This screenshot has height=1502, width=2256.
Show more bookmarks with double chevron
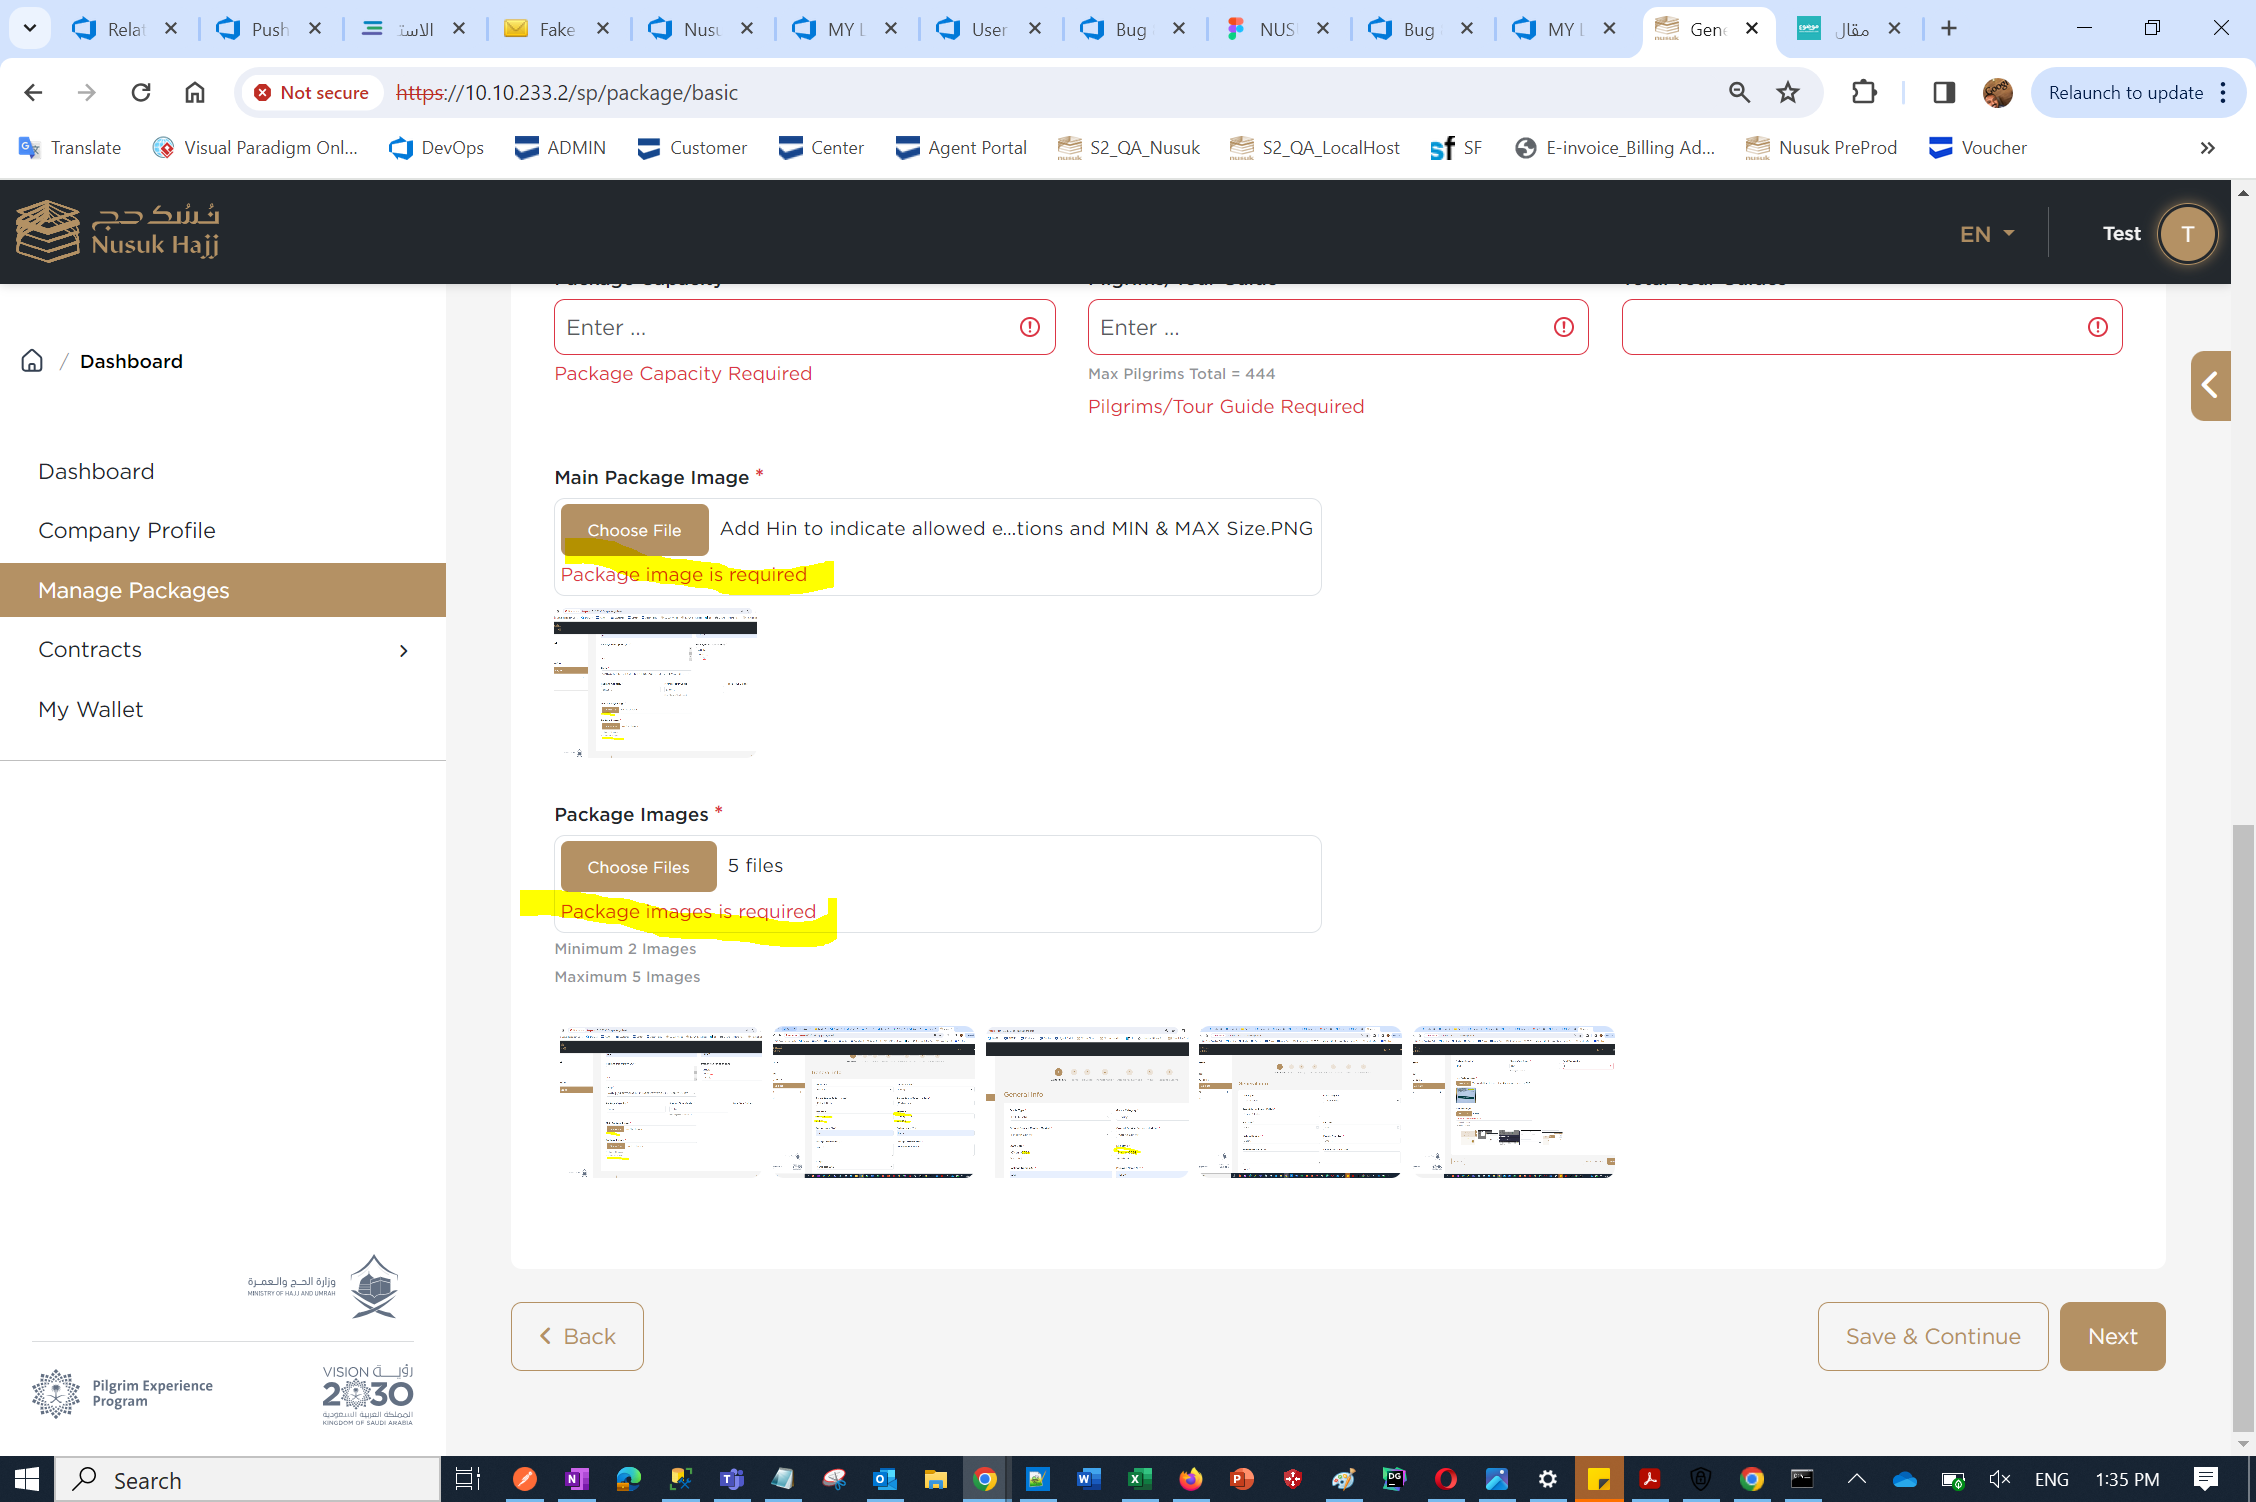tap(2207, 148)
